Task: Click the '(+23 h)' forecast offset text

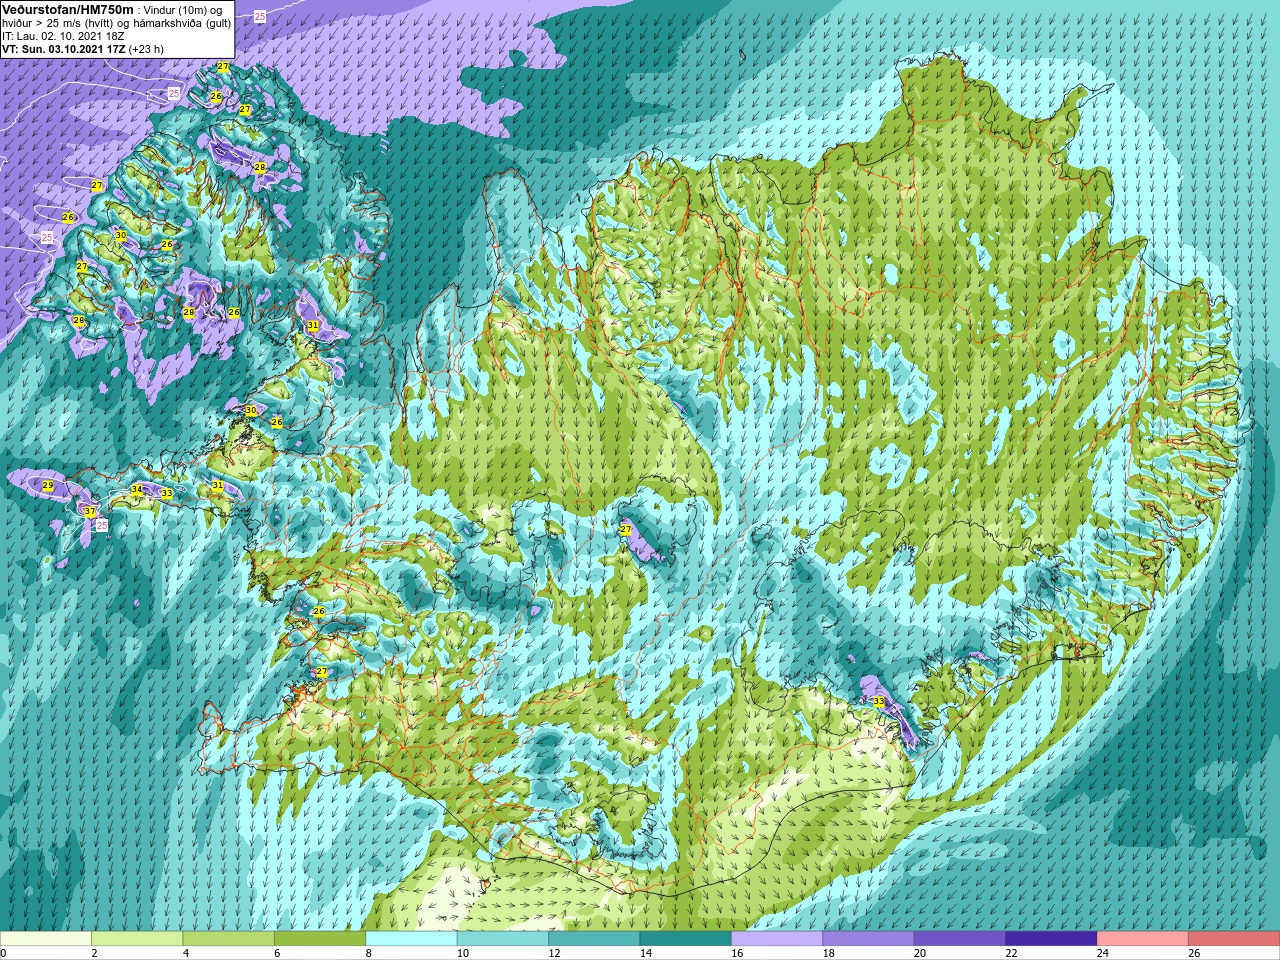Action: pos(146,49)
